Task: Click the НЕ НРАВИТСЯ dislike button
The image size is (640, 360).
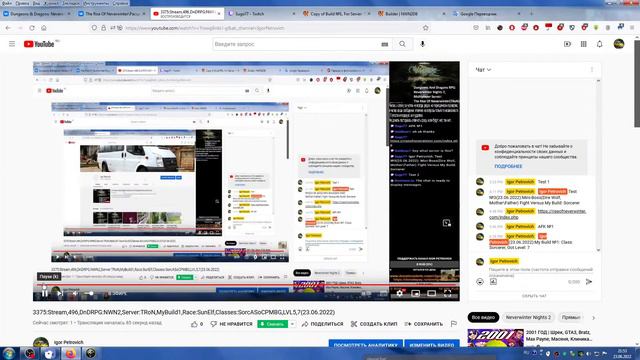Action: tap(231, 324)
